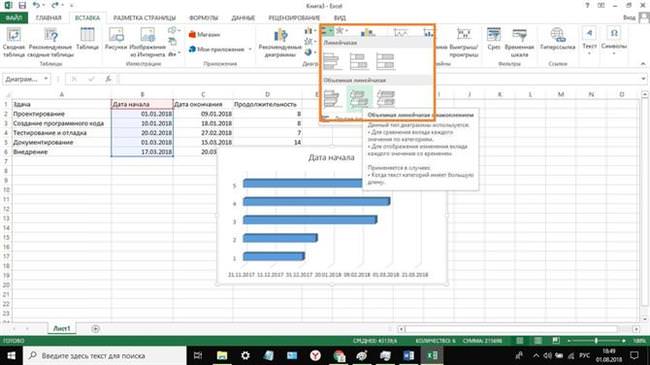The image size is (650, 365).
Task: Open the Мои приложения dropdown arrow
Action: [x=250, y=49]
